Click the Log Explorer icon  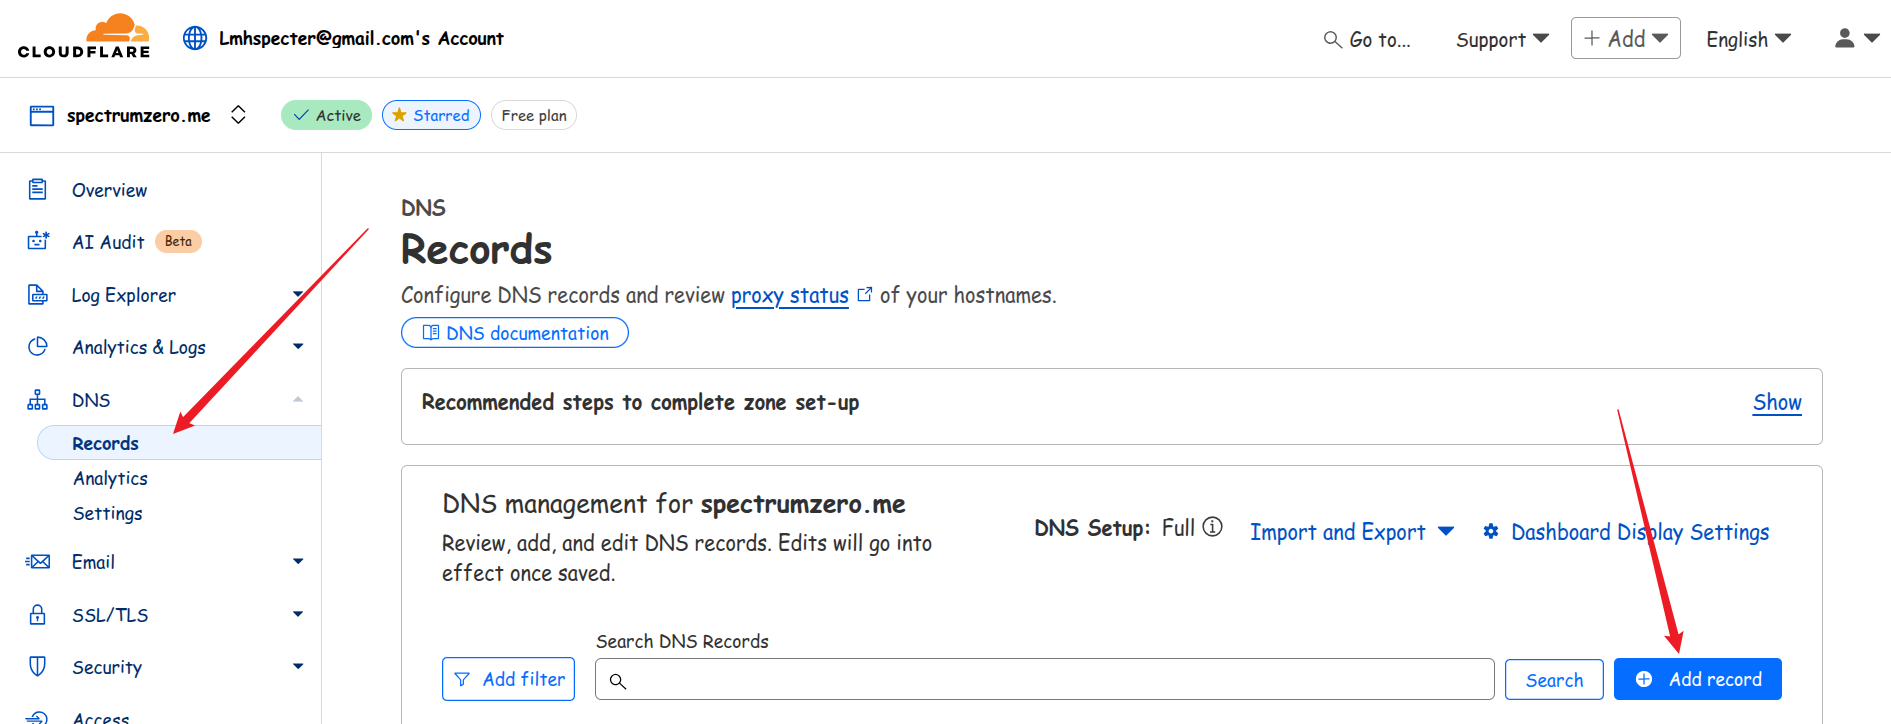[38, 294]
